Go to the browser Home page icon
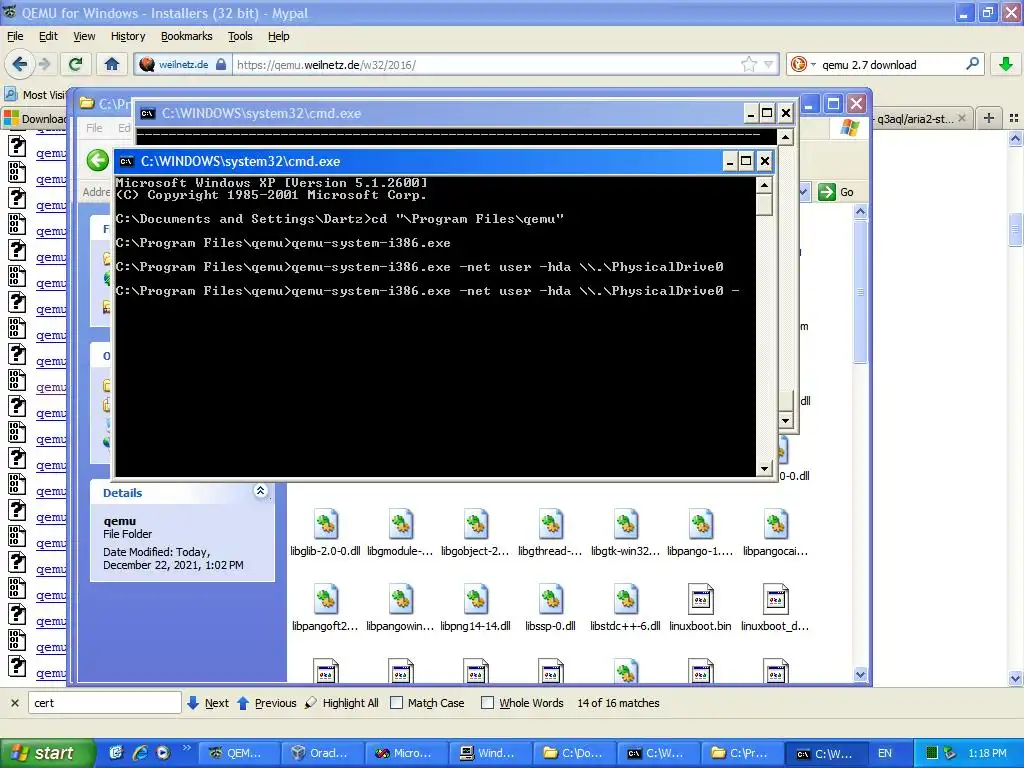Viewport: 1024px width, 768px height. pyautogui.click(x=112, y=64)
